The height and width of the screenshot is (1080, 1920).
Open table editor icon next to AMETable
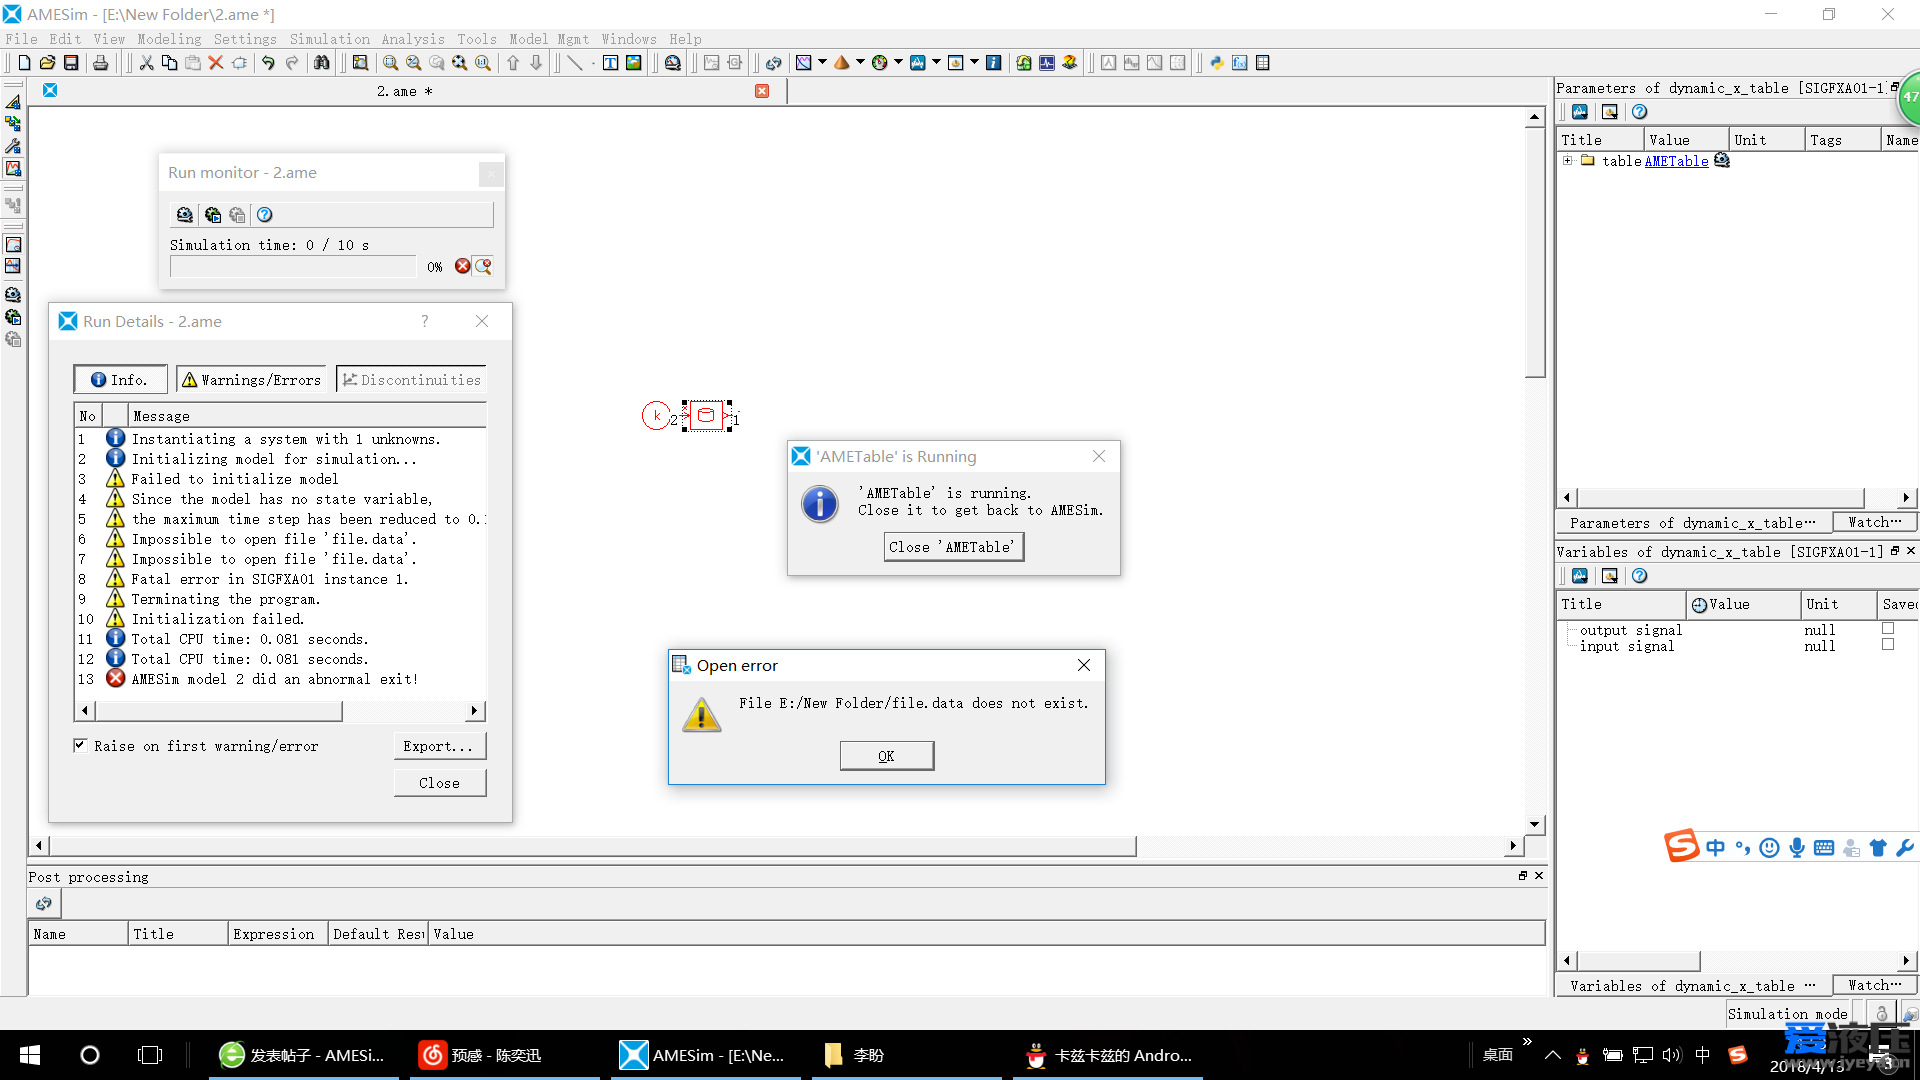1721,160
